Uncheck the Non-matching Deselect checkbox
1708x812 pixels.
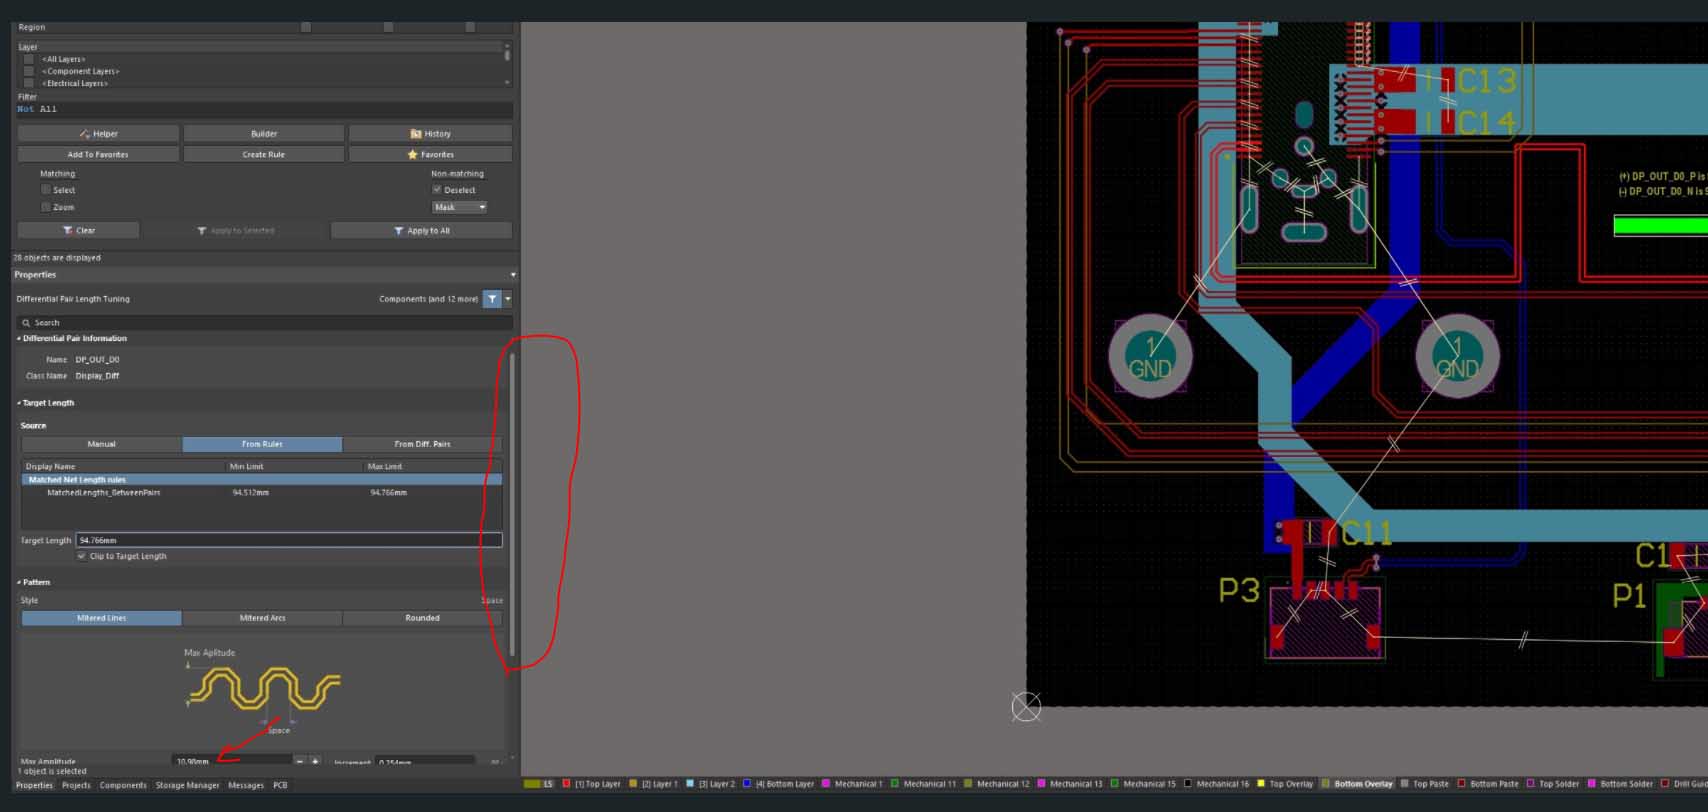[437, 190]
